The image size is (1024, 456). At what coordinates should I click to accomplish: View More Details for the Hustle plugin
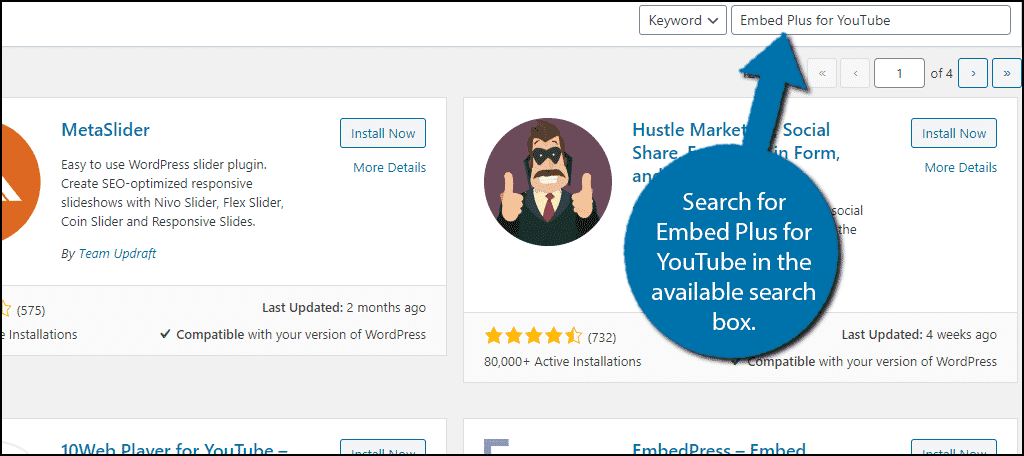961,168
